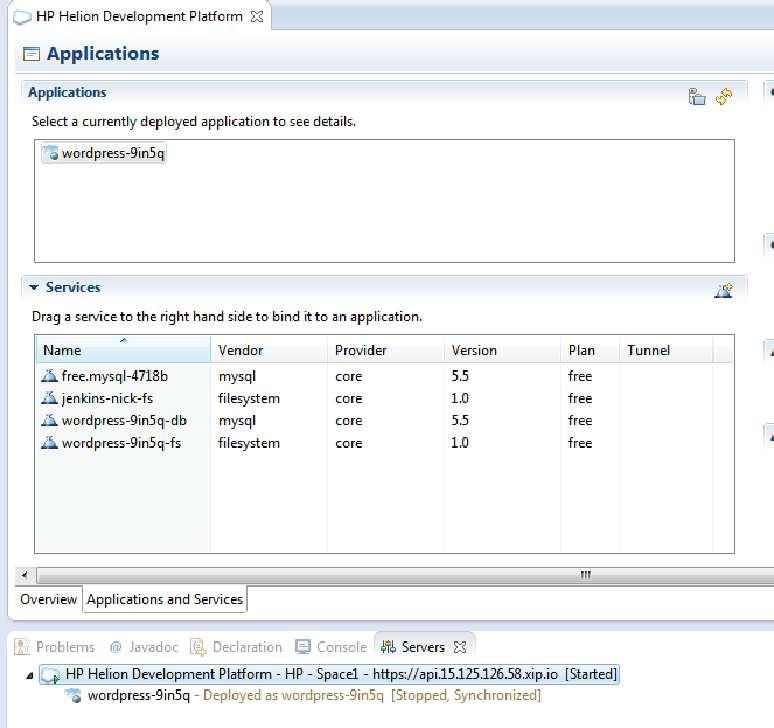Click the Provider column header
The height and width of the screenshot is (728, 774).
click(385, 350)
